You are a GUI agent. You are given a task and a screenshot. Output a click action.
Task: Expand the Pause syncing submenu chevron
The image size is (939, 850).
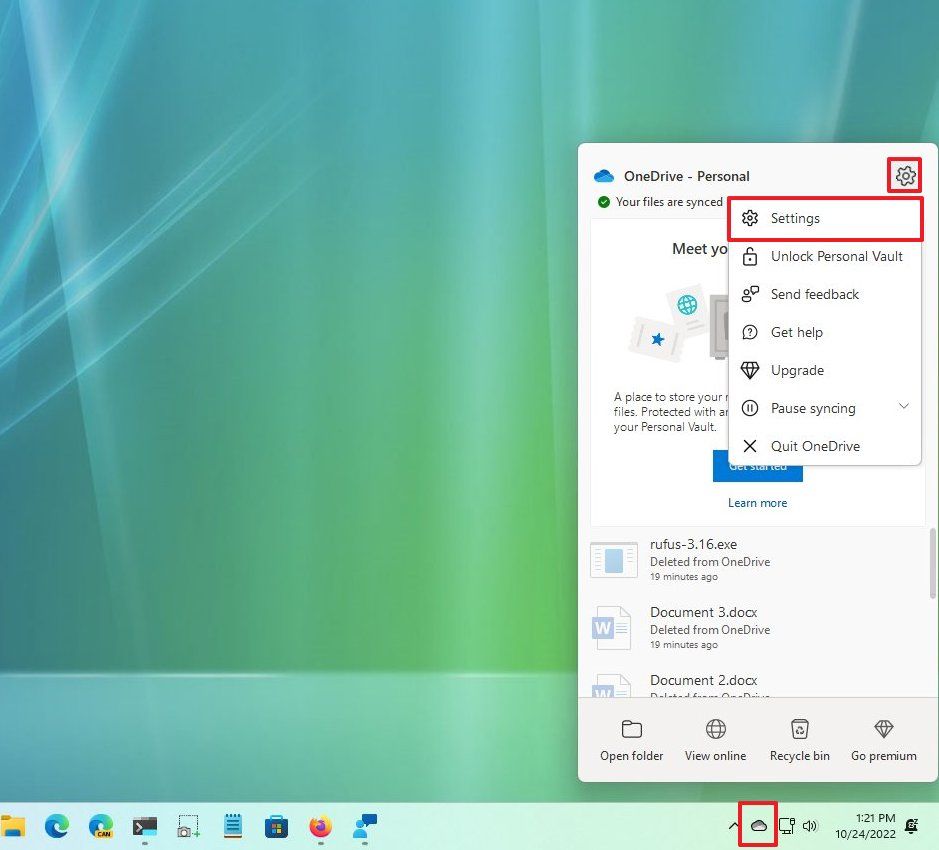pos(904,407)
